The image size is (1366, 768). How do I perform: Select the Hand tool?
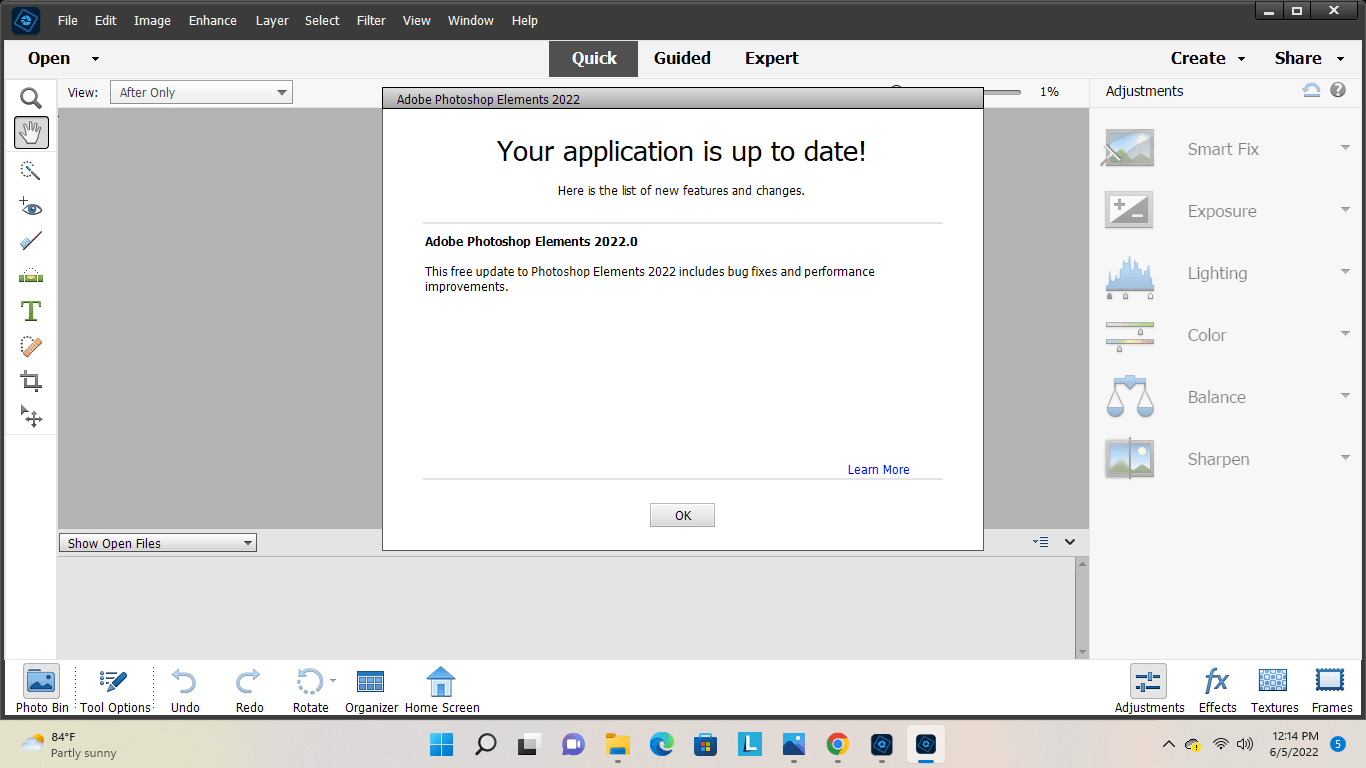pyautogui.click(x=31, y=132)
